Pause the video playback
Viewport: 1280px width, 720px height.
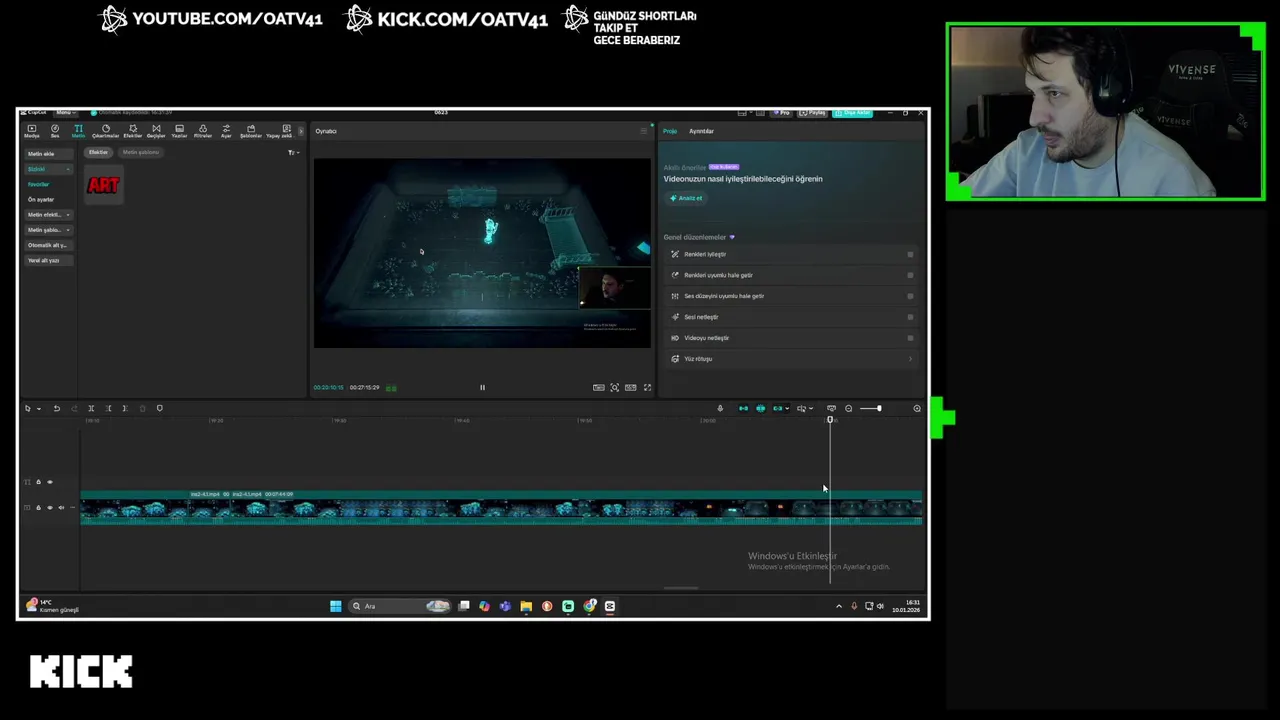(x=482, y=388)
